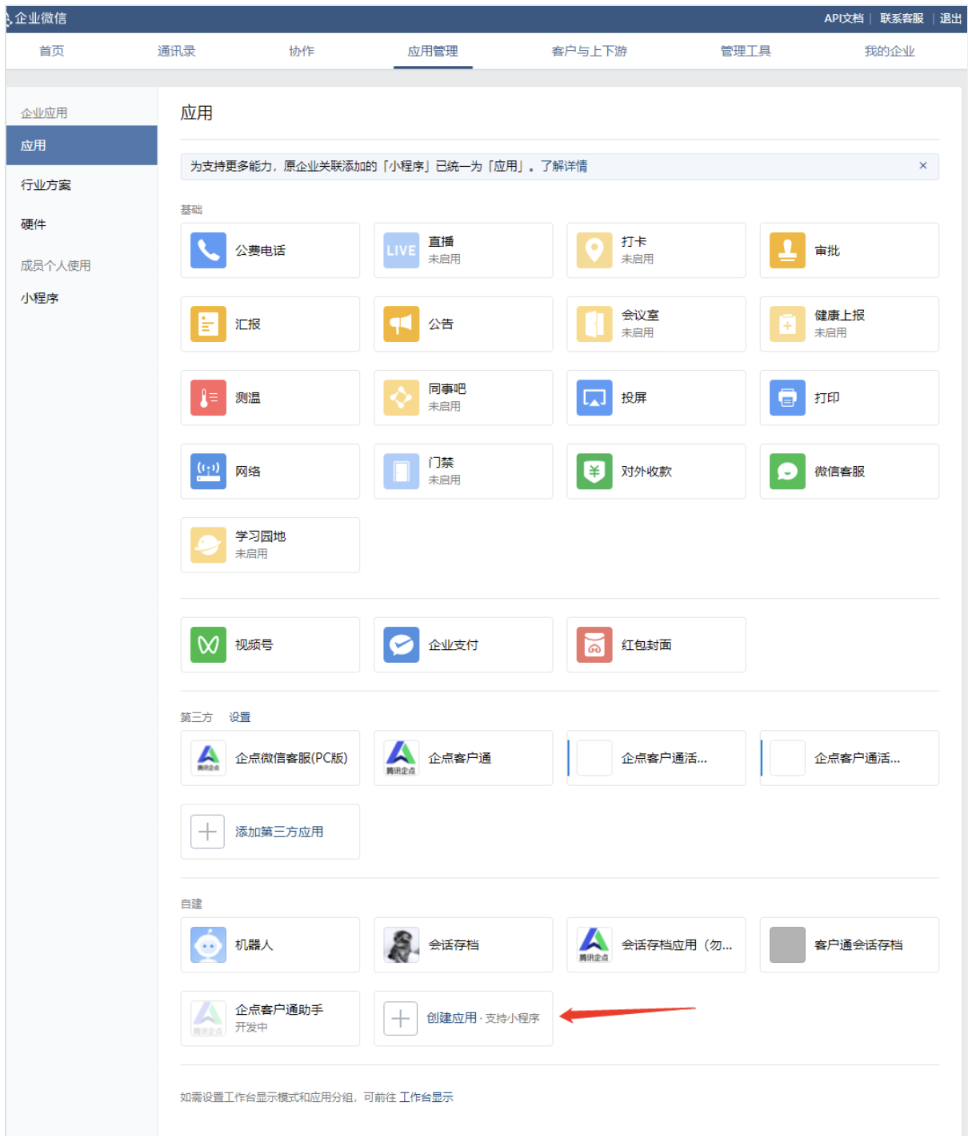
Task: Open the 审批 stamp icon
Action: point(787,251)
